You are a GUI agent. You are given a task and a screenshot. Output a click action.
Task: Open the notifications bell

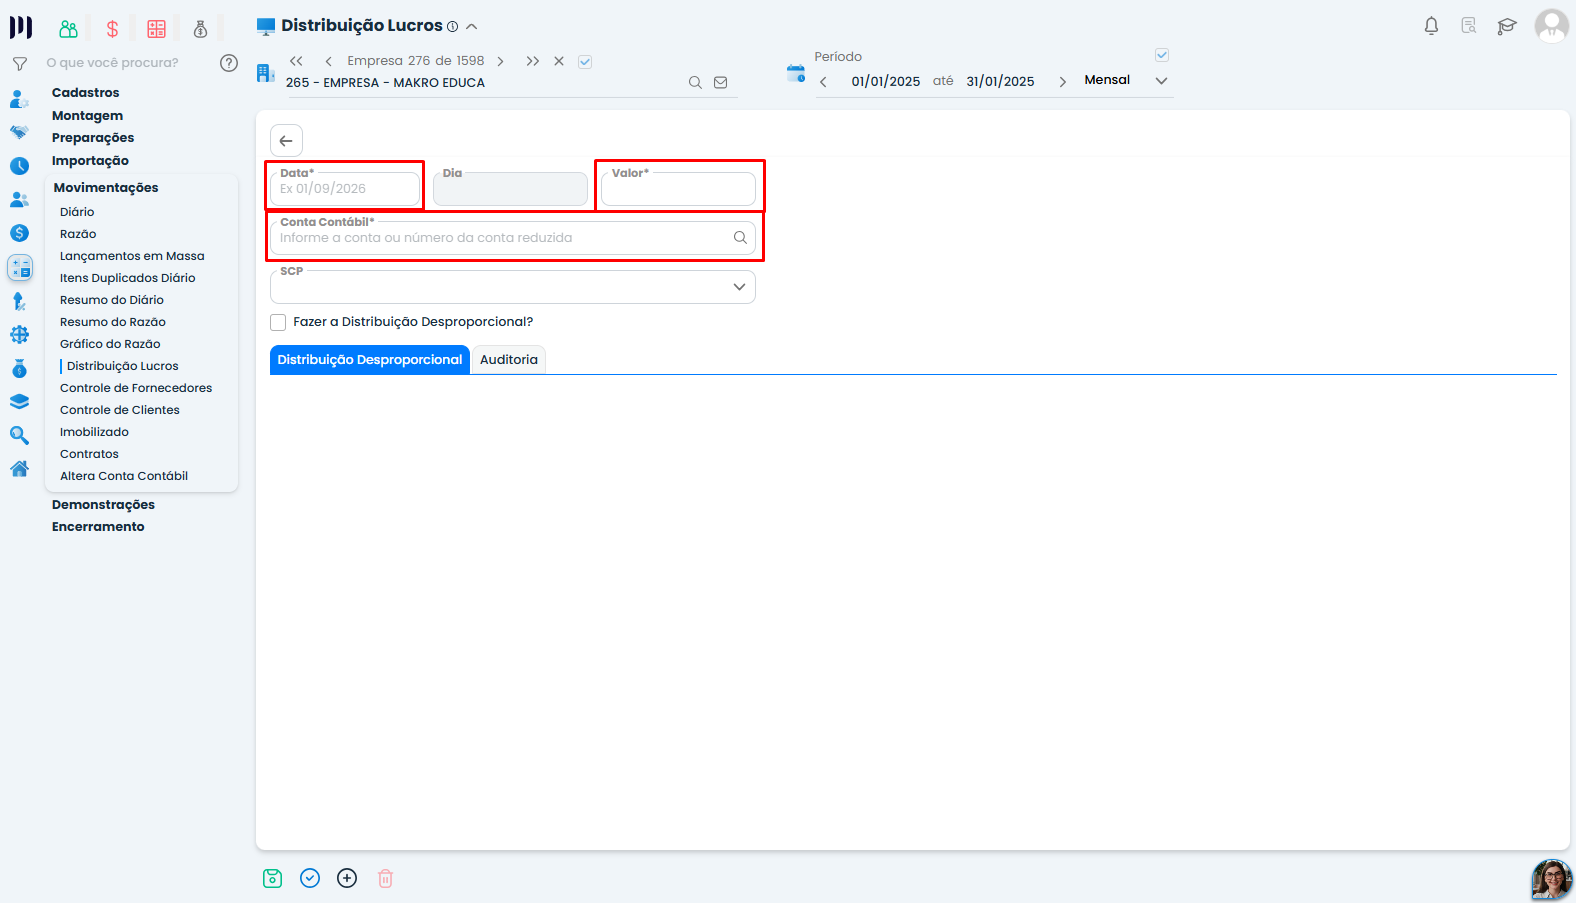[x=1431, y=26]
